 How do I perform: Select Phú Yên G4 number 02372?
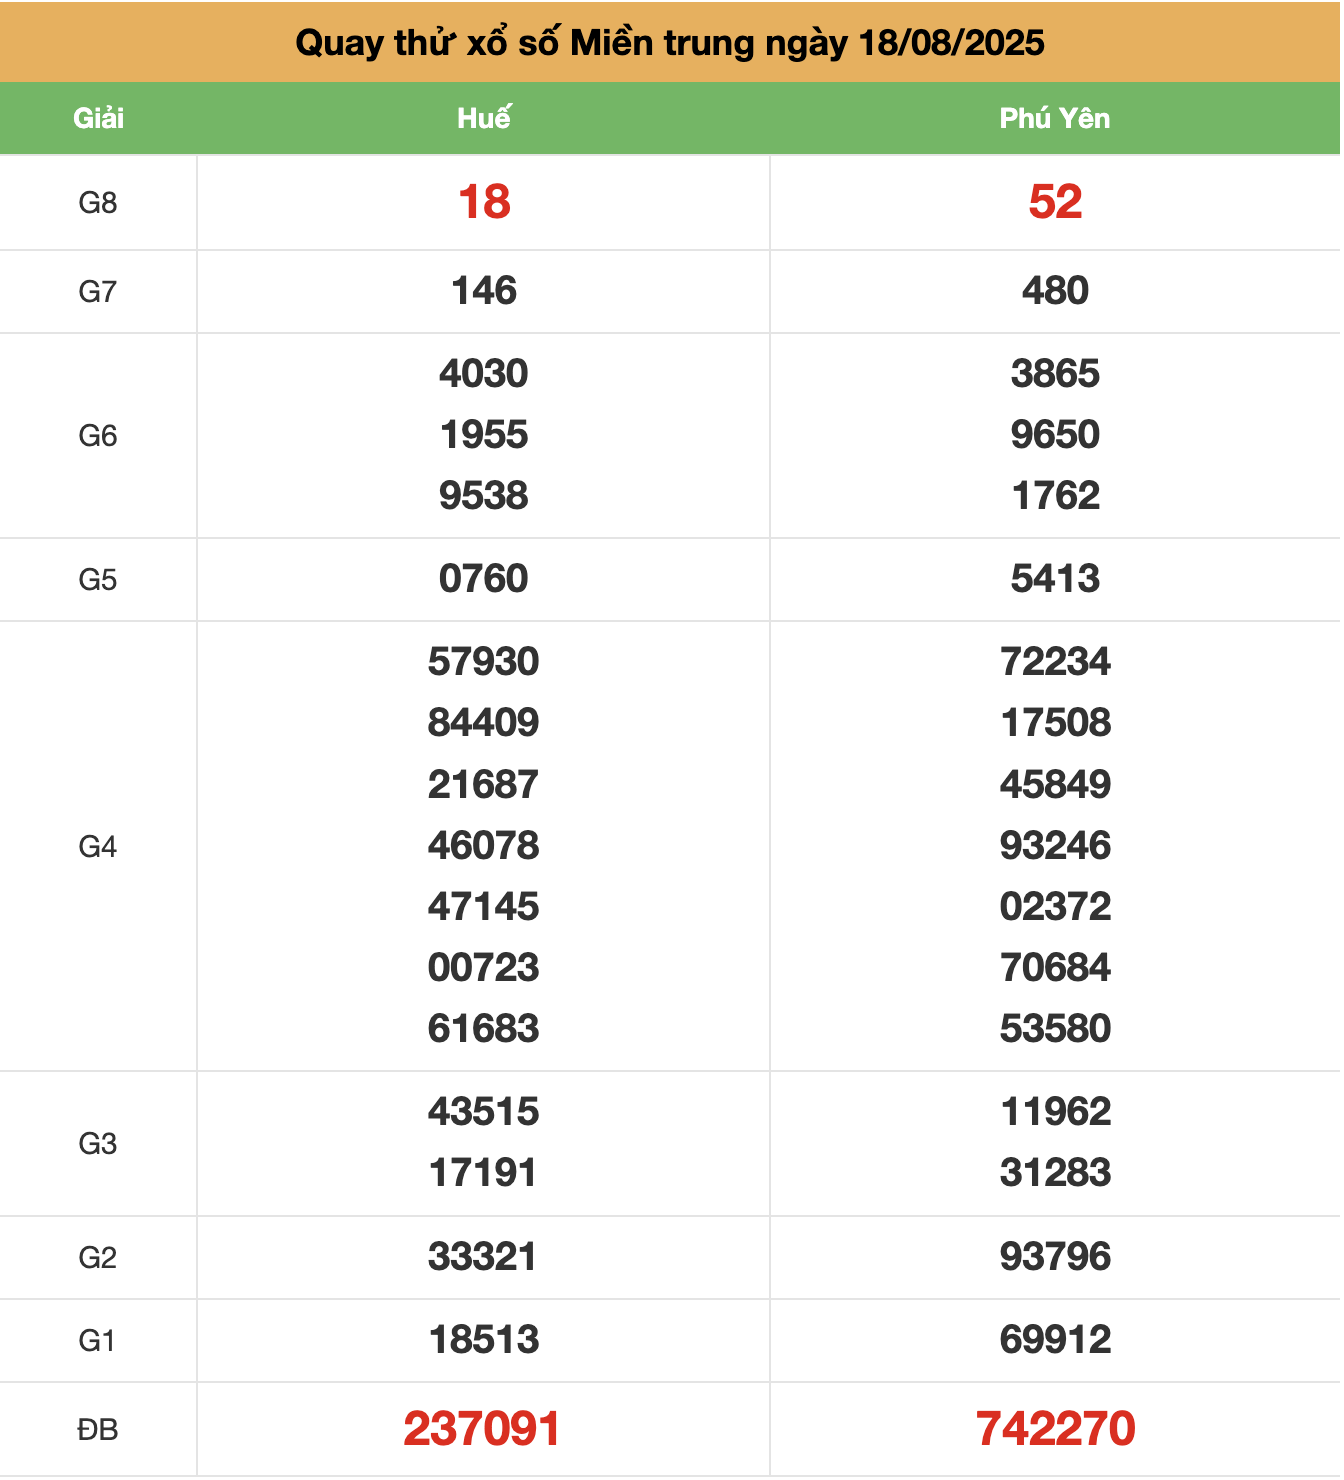(x=1055, y=907)
